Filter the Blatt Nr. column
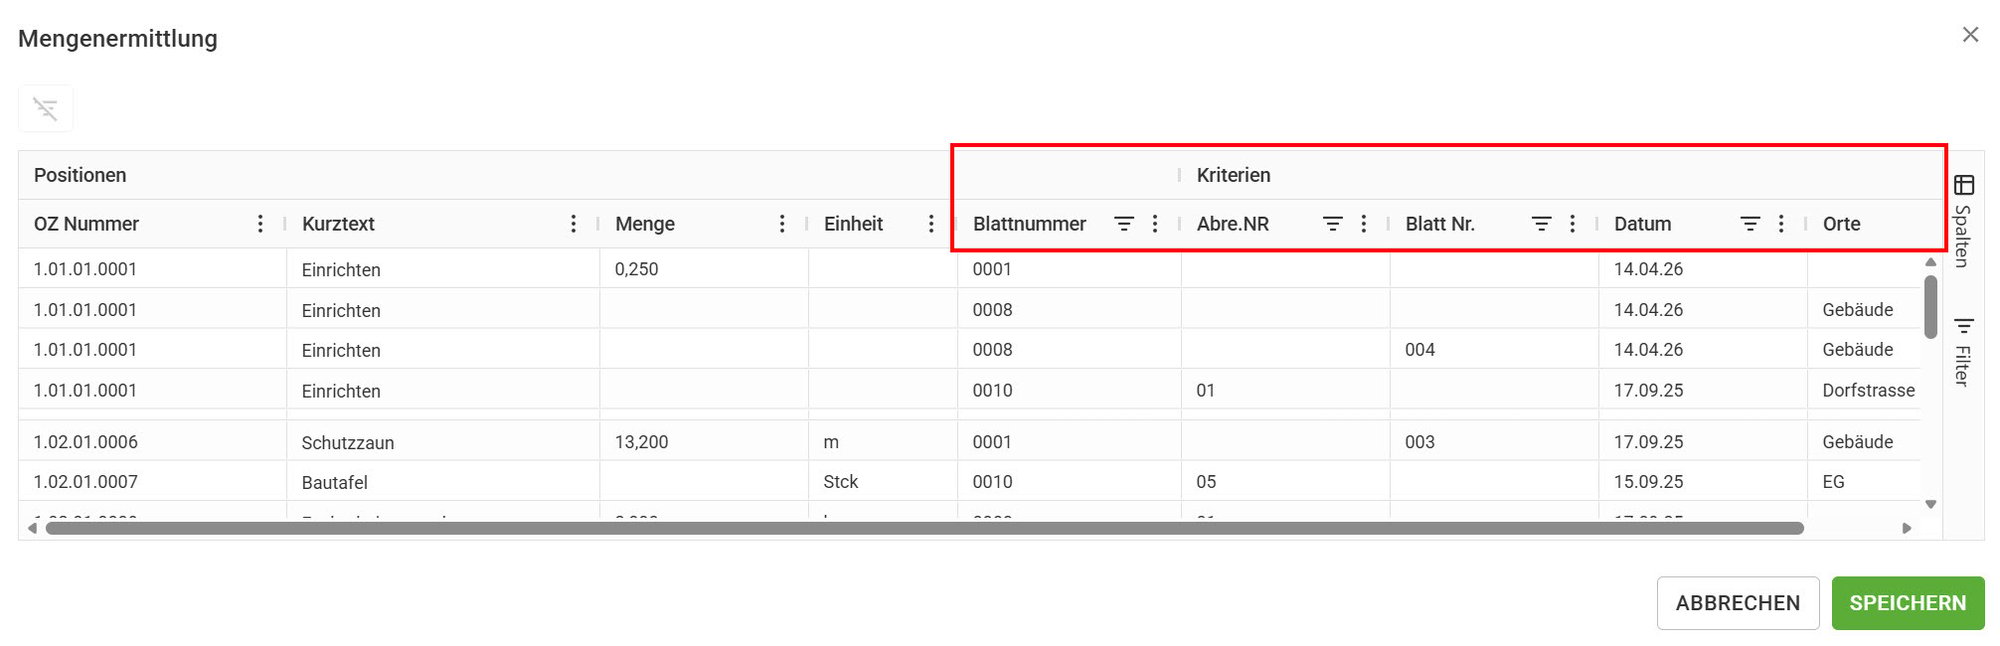2000x646 pixels. click(1542, 224)
